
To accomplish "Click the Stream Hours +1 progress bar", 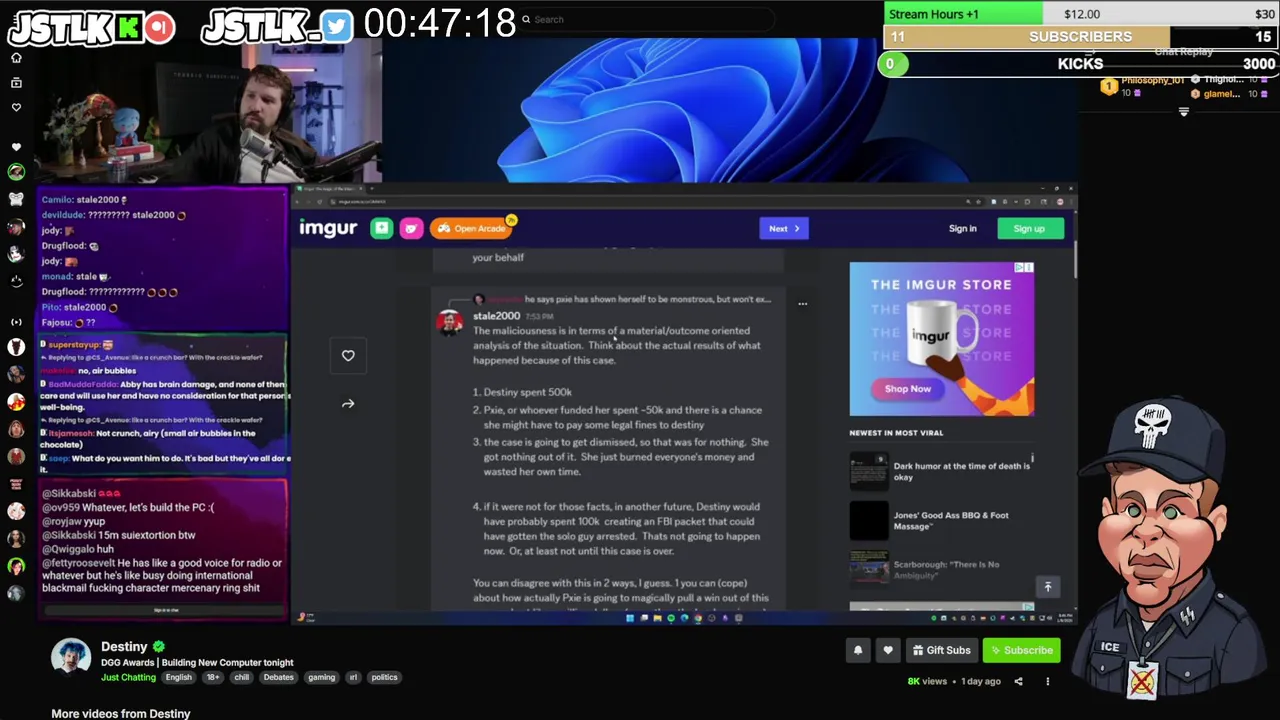I will pyautogui.click(x=1081, y=14).
